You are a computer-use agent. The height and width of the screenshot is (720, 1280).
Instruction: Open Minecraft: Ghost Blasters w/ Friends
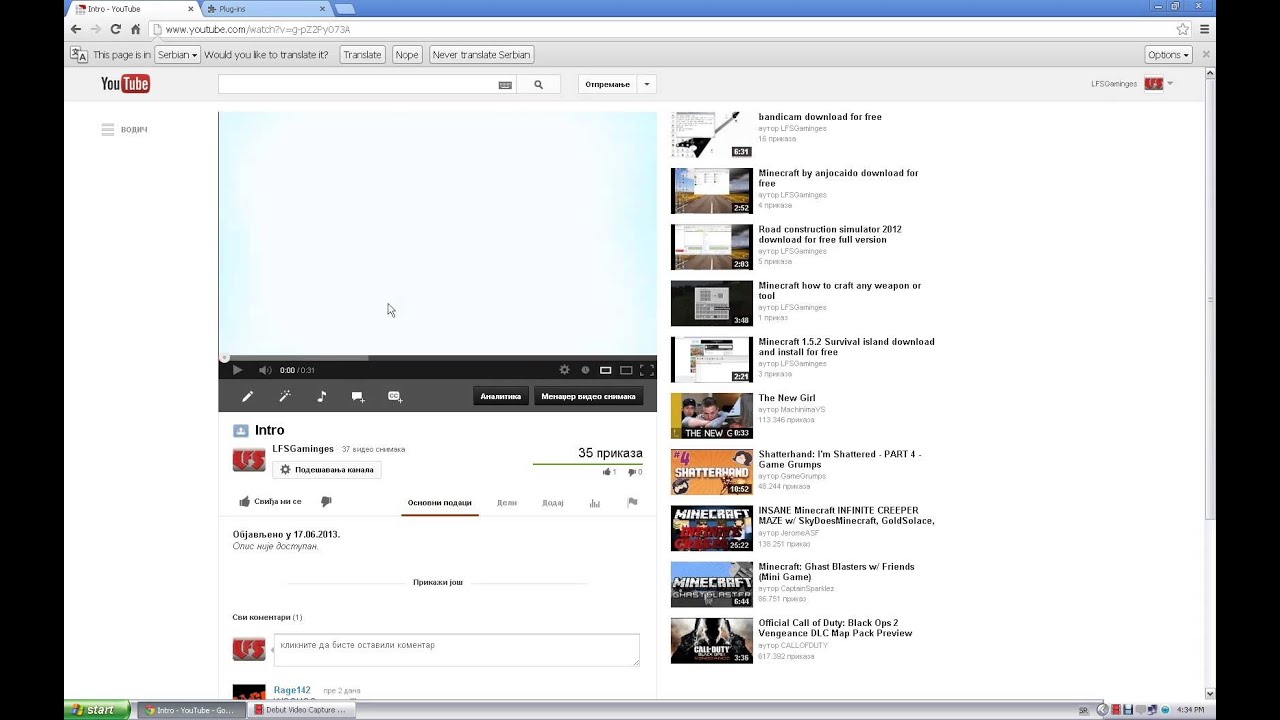836,572
